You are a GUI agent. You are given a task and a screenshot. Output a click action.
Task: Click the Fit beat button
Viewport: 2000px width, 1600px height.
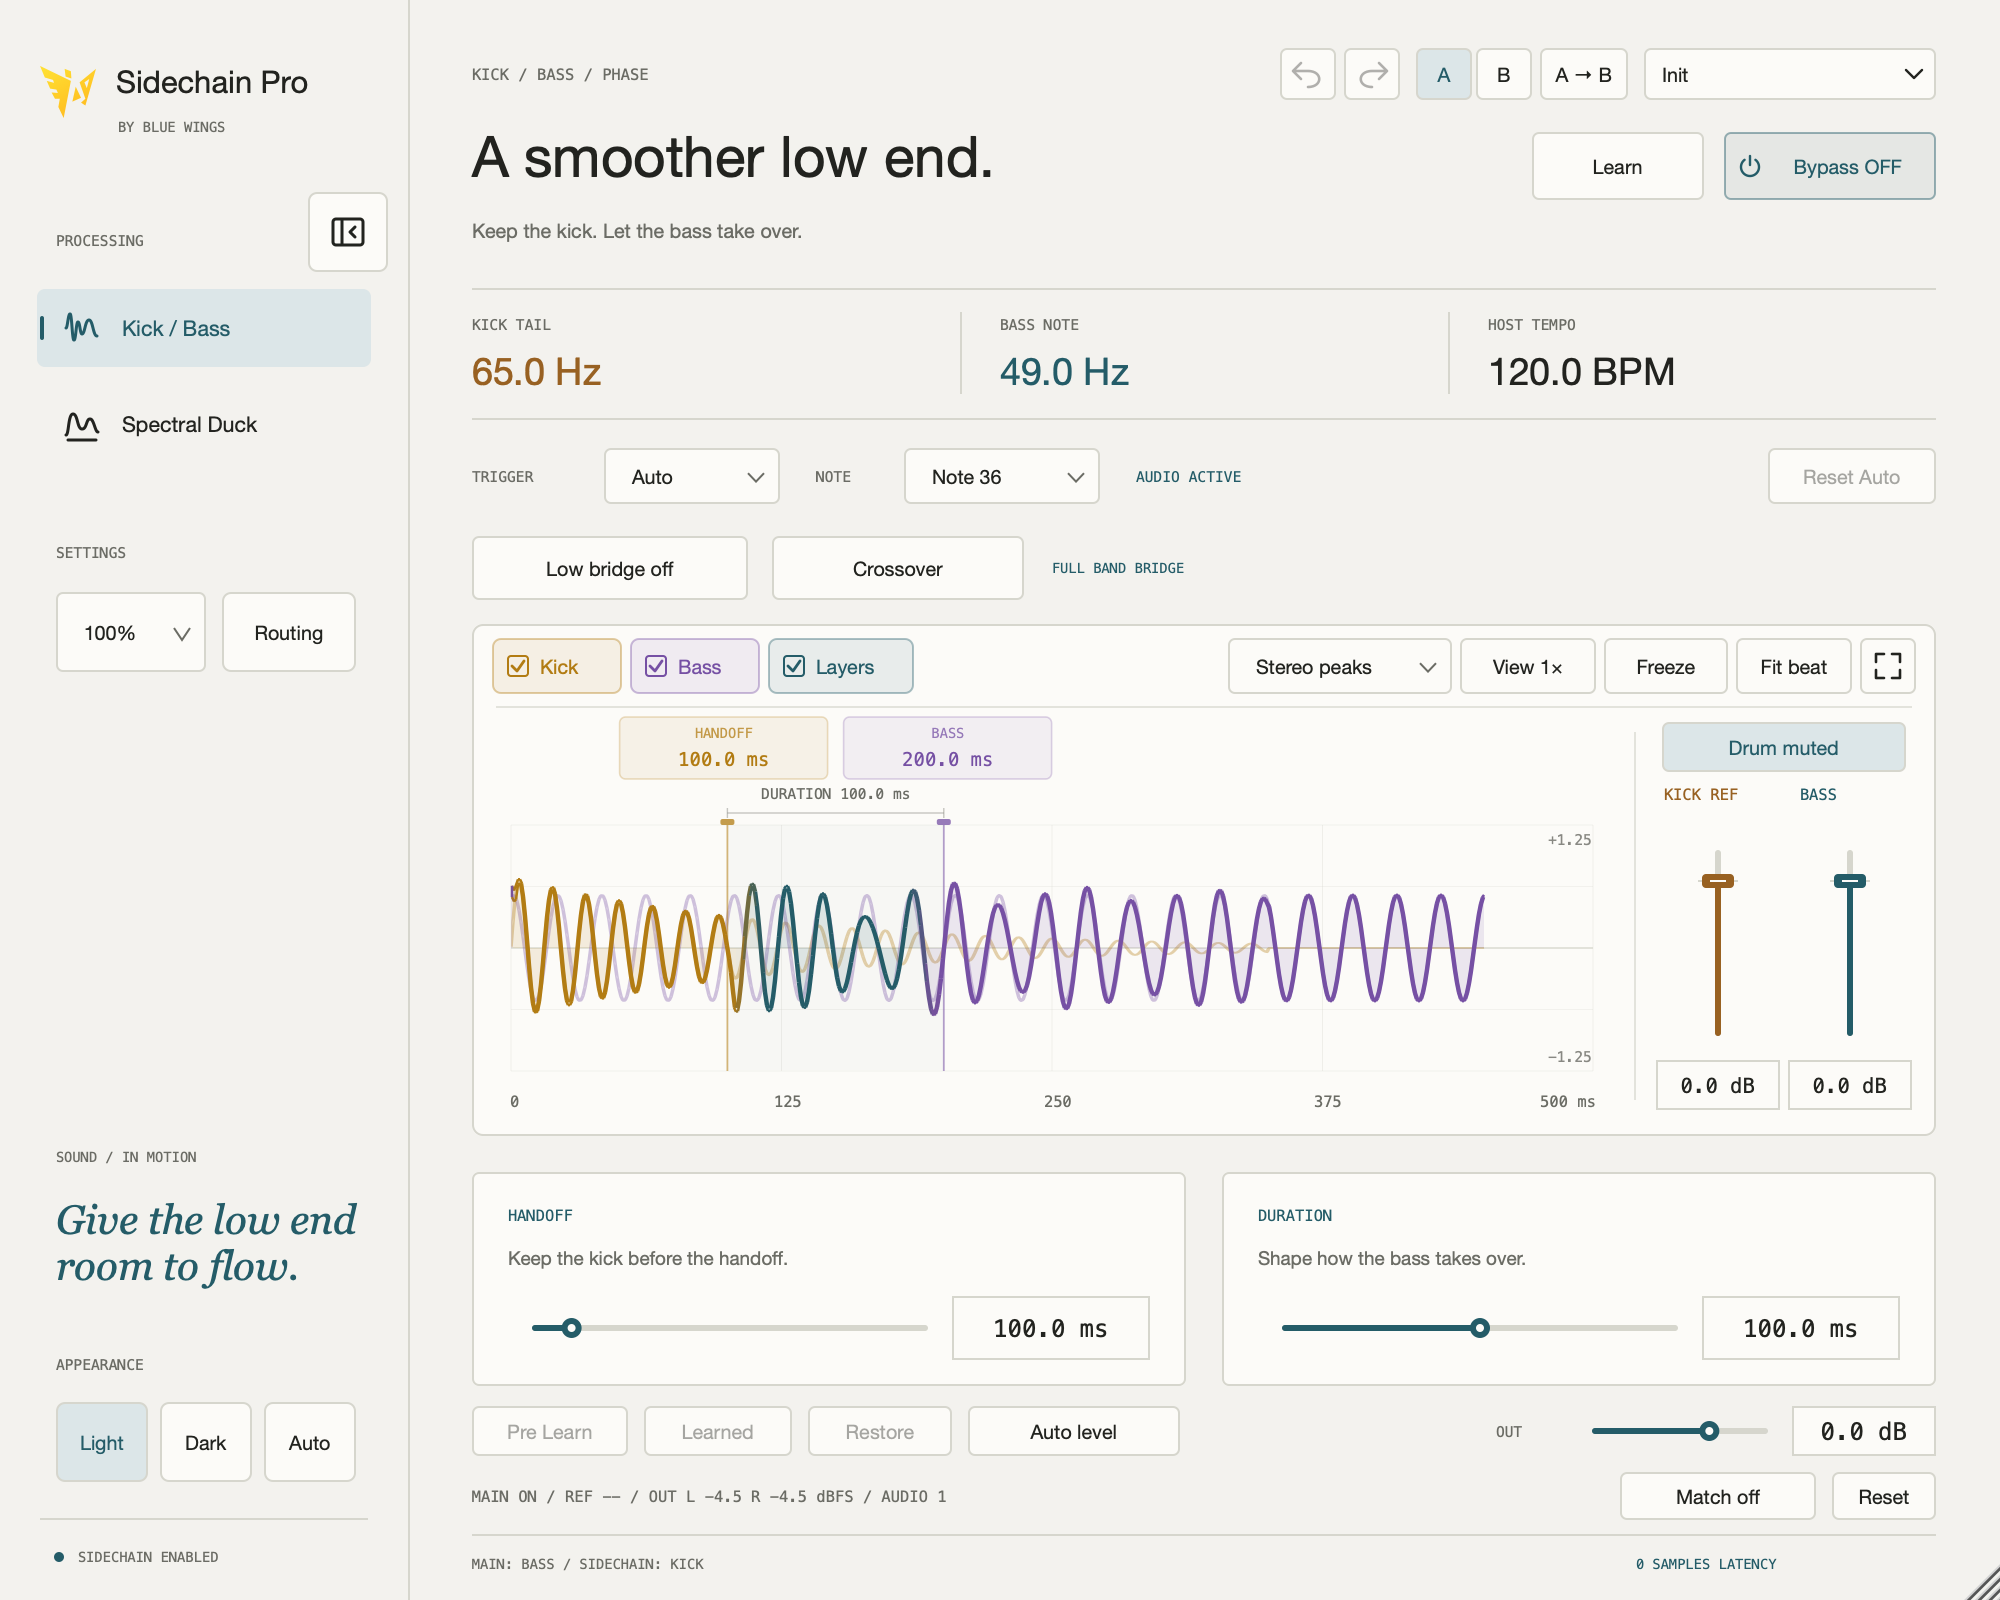(x=1794, y=666)
